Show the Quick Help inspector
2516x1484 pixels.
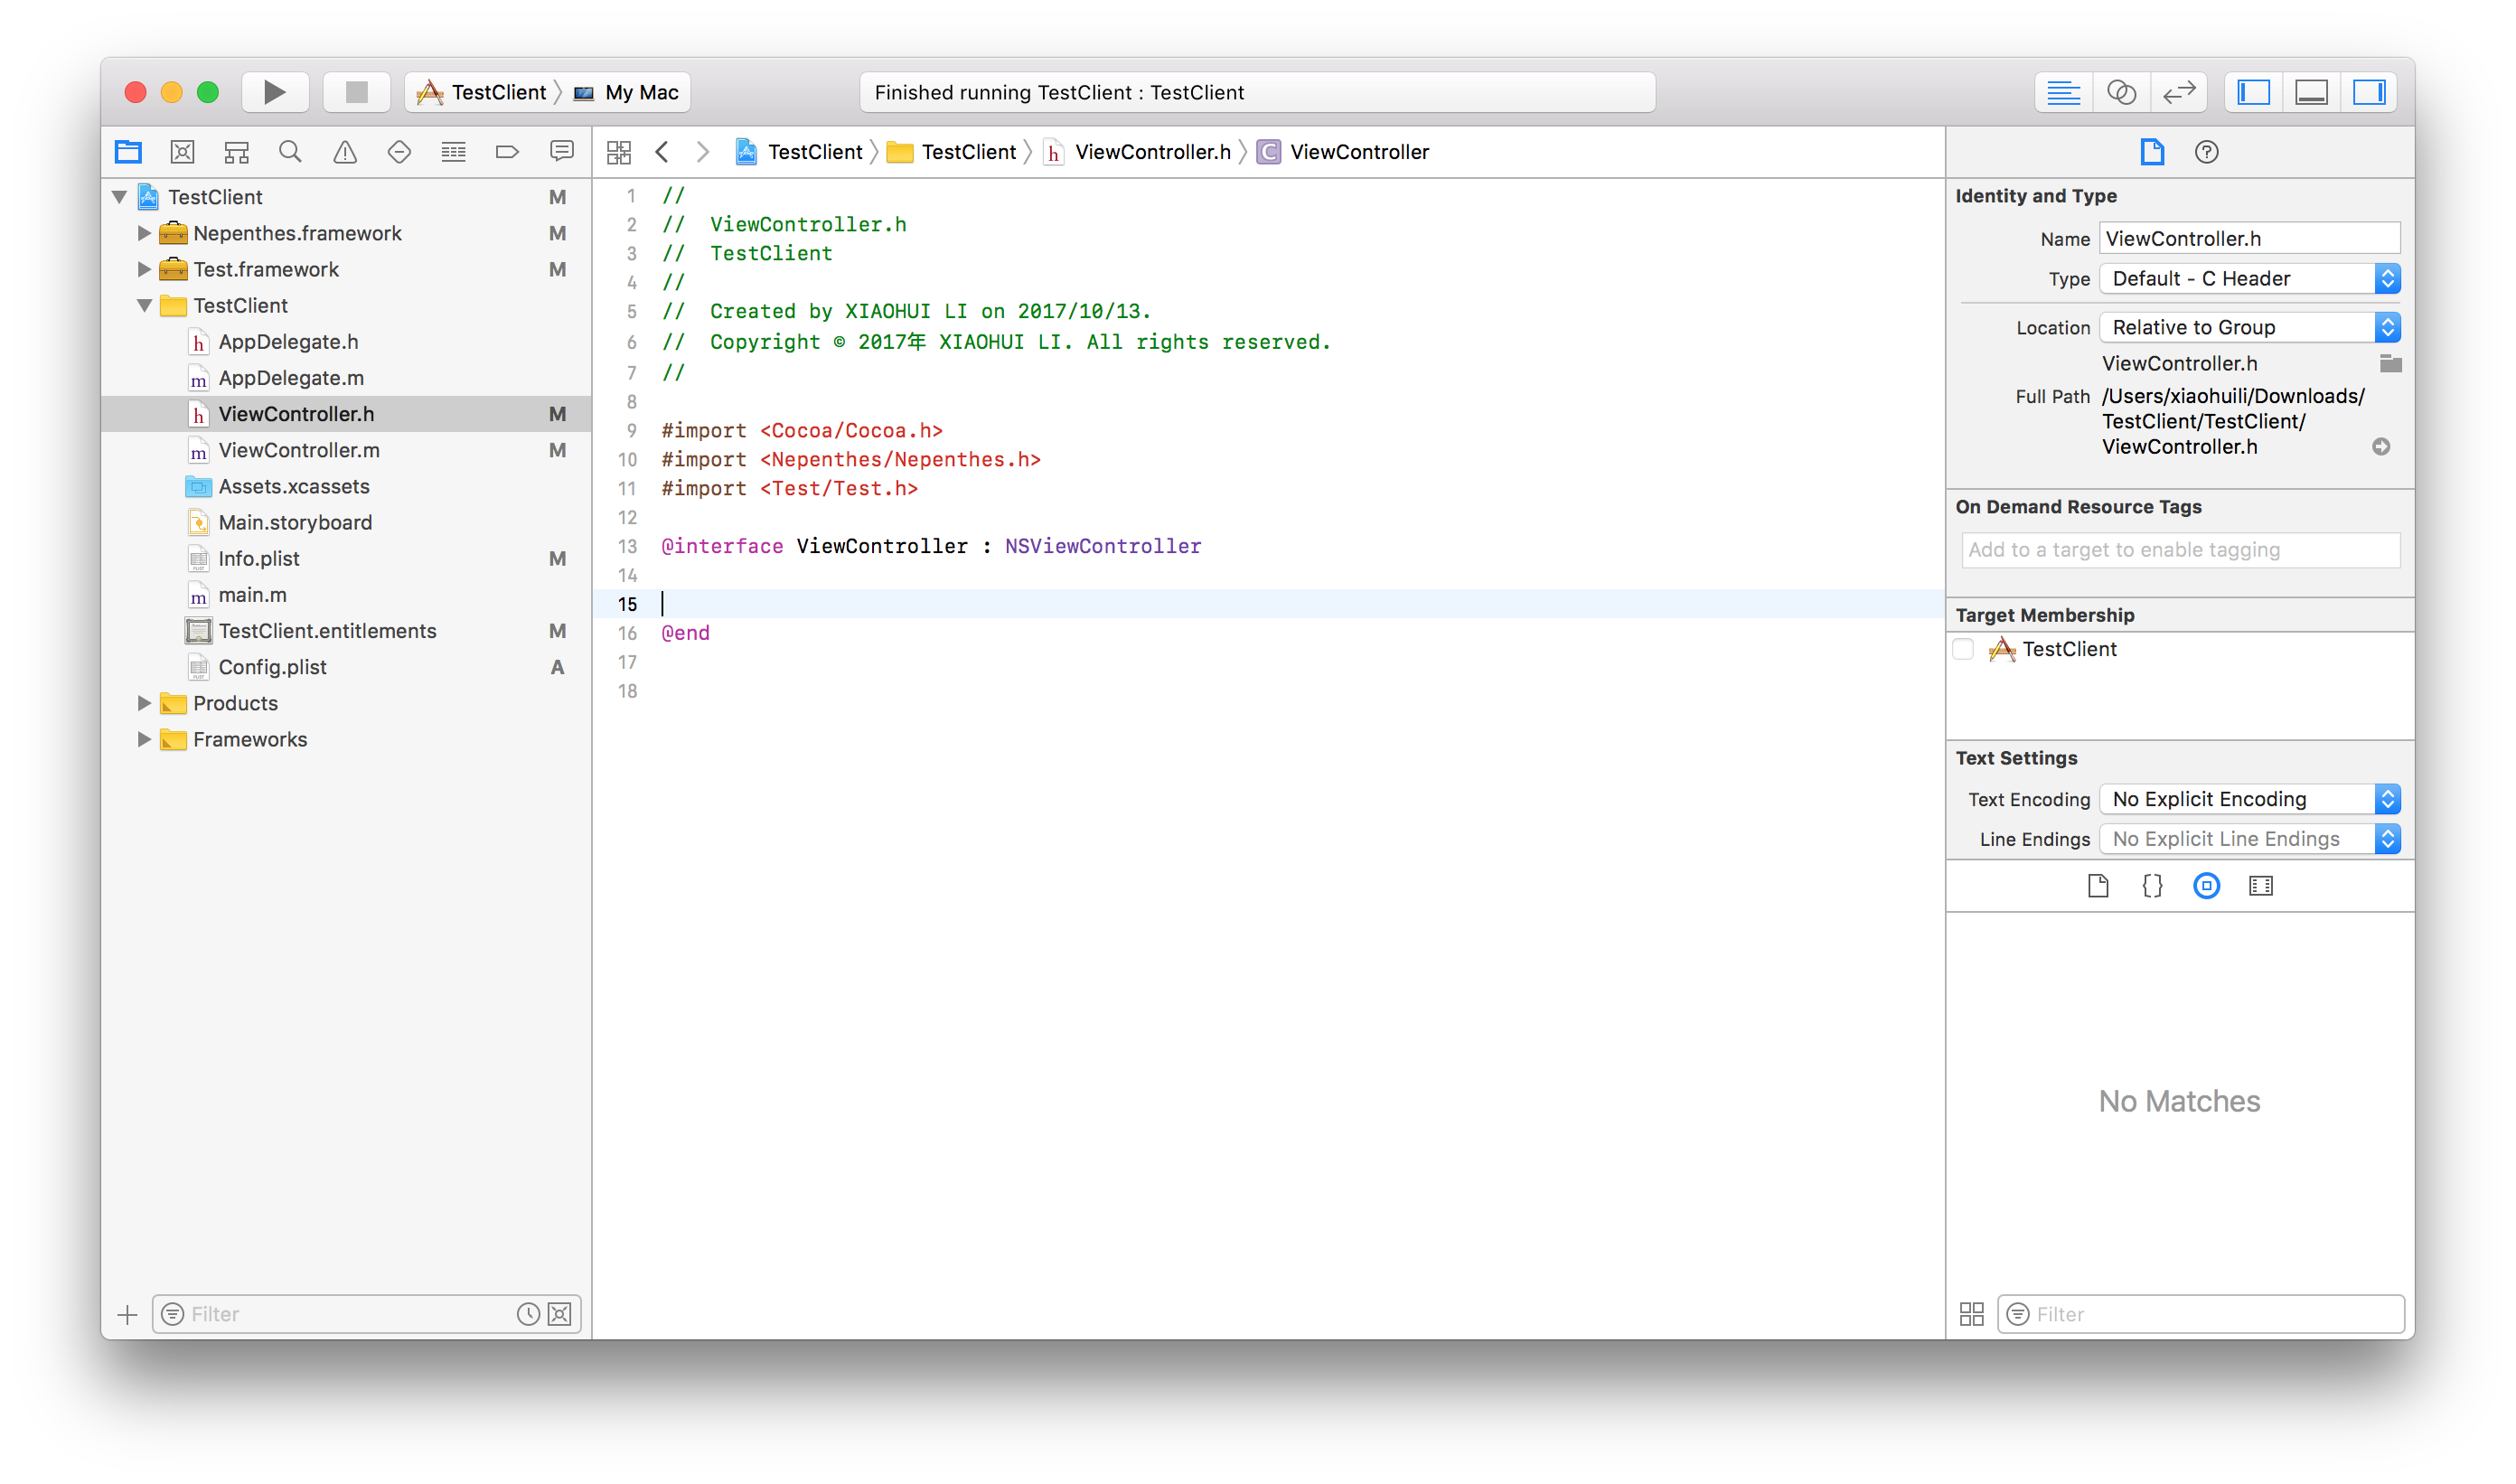pyautogui.click(x=2206, y=152)
